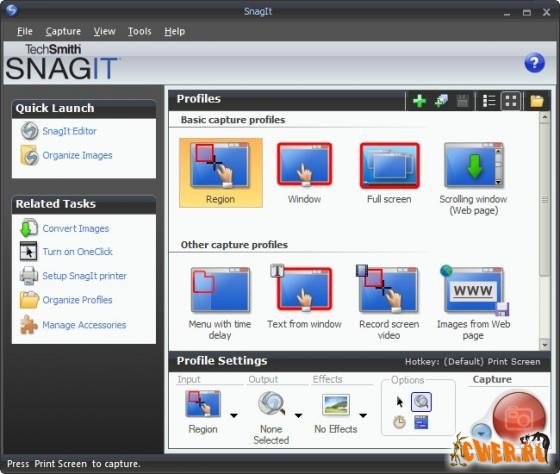Click the Other capture profiles heading

click(234, 245)
